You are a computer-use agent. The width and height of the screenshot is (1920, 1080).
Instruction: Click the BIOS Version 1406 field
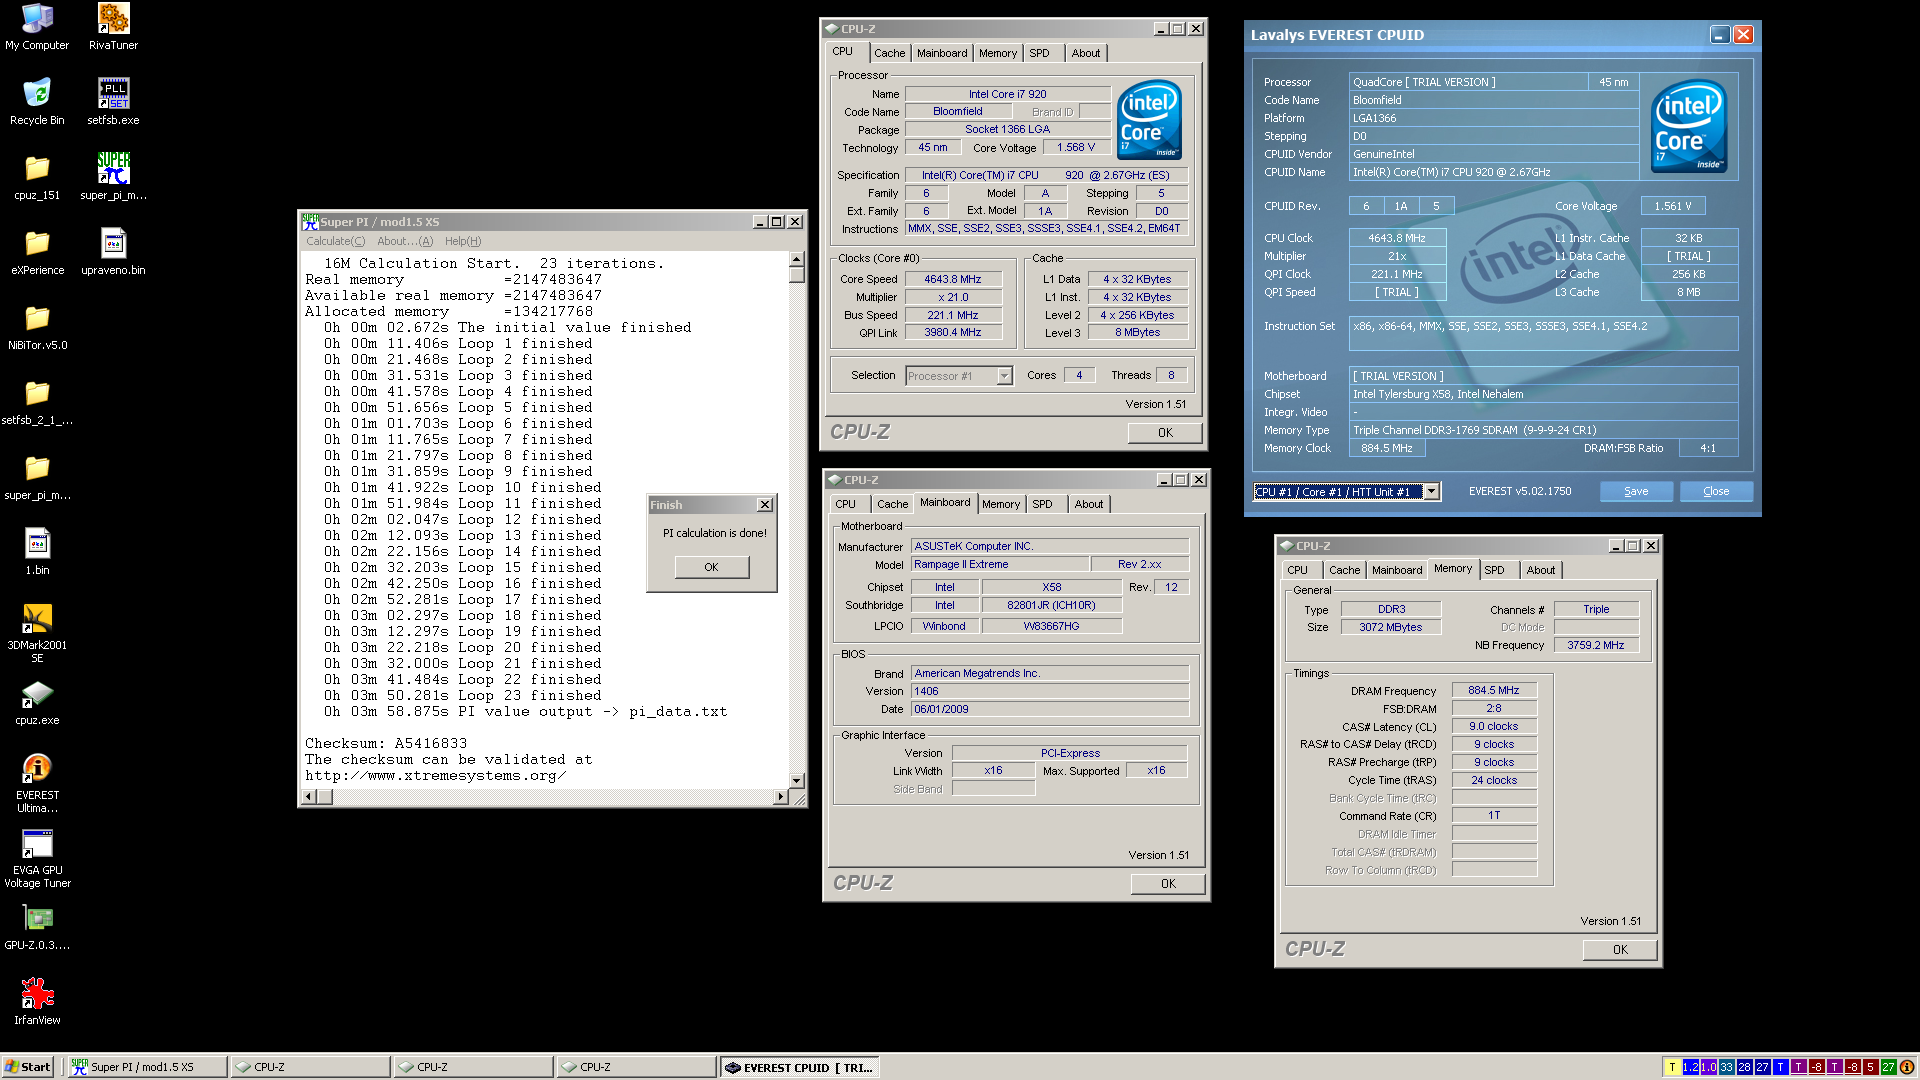click(1050, 691)
